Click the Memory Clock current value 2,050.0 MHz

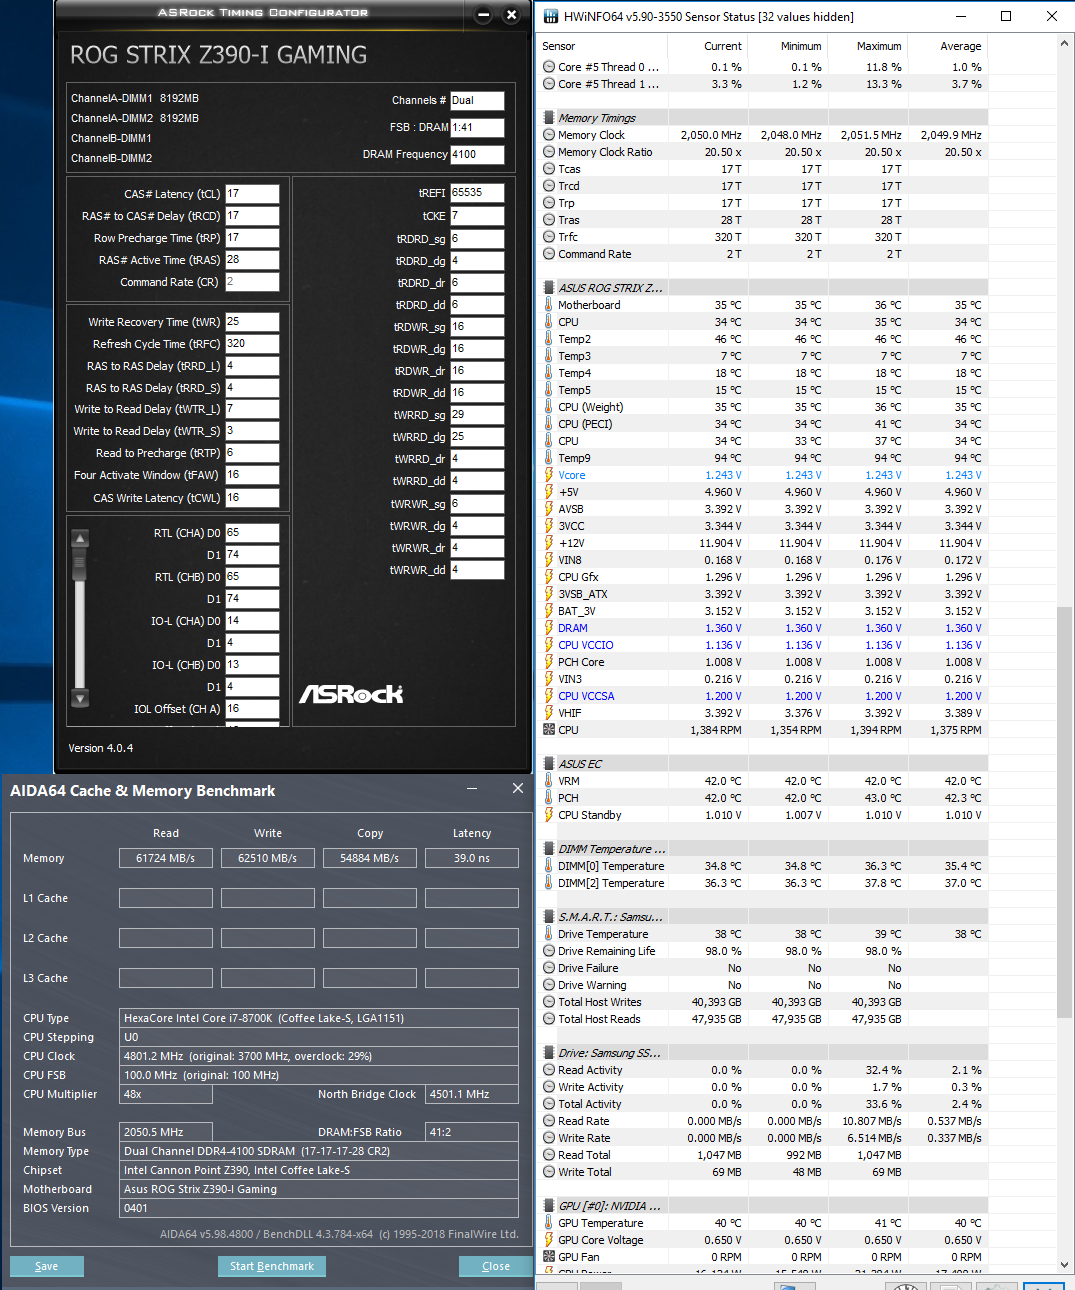[x=711, y=135]
